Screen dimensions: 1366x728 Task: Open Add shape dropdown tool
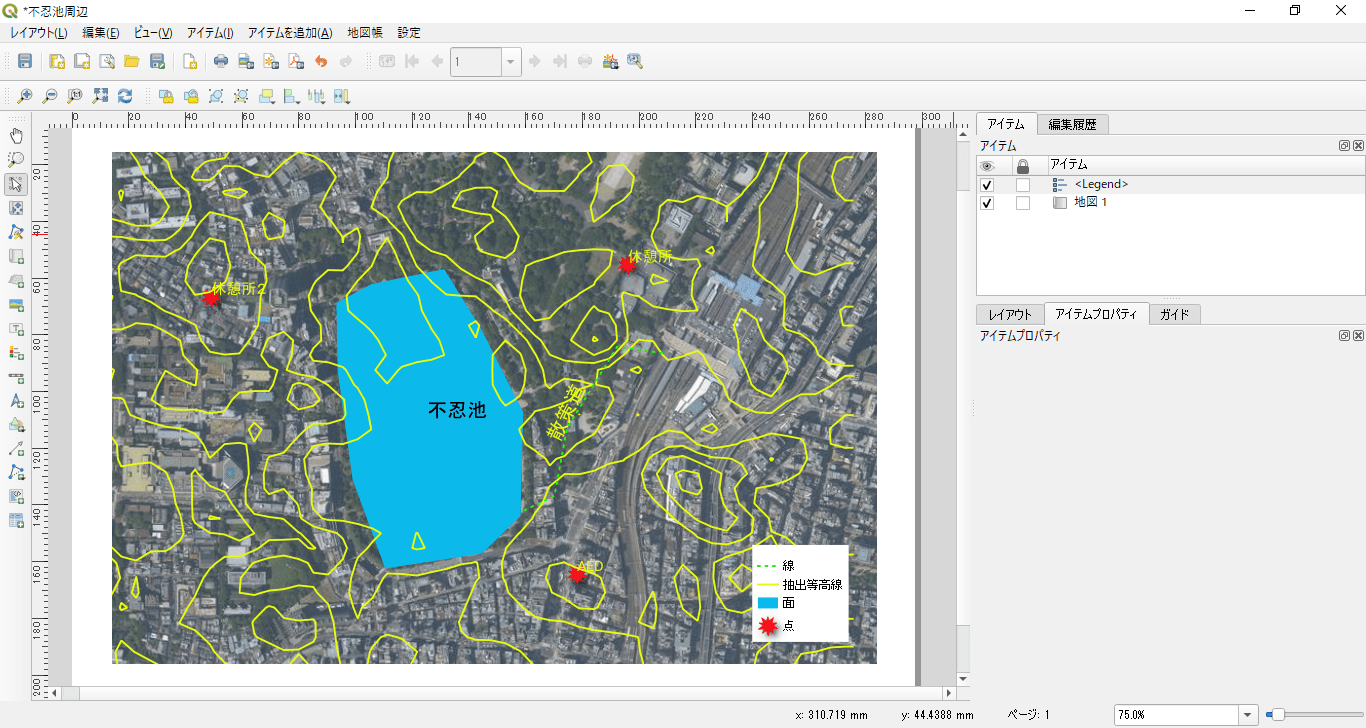[16, 424]
